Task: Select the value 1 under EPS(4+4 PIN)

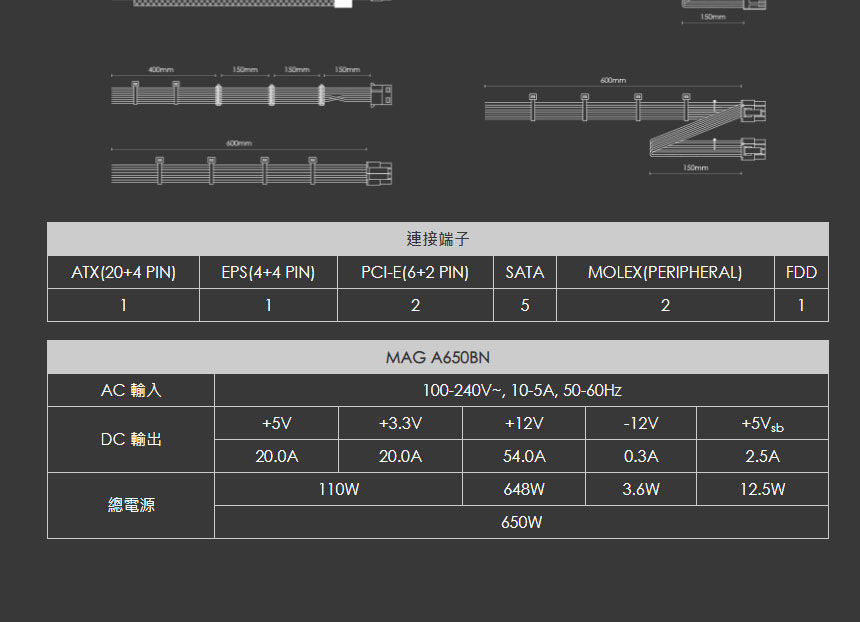Action: click(268, 305)
